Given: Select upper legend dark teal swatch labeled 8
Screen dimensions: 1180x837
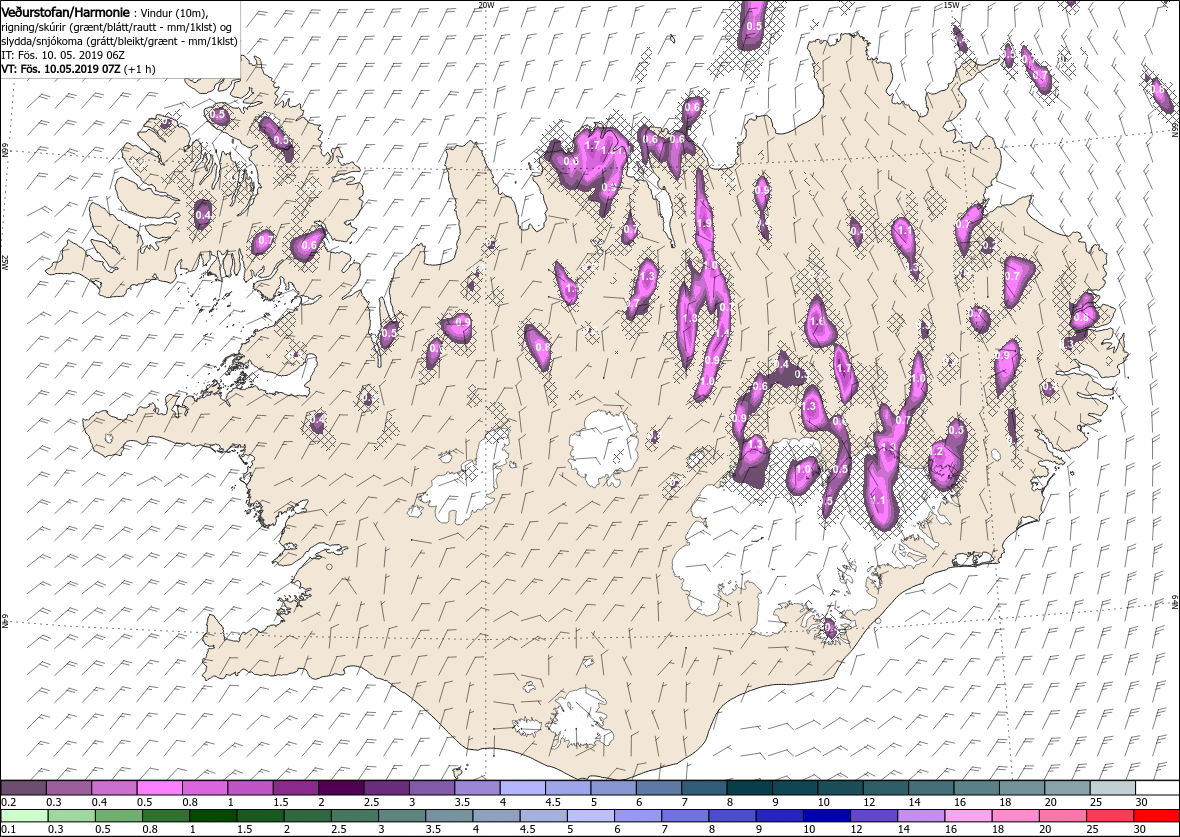Looking at the screenshot, I should tap(749, 788).
